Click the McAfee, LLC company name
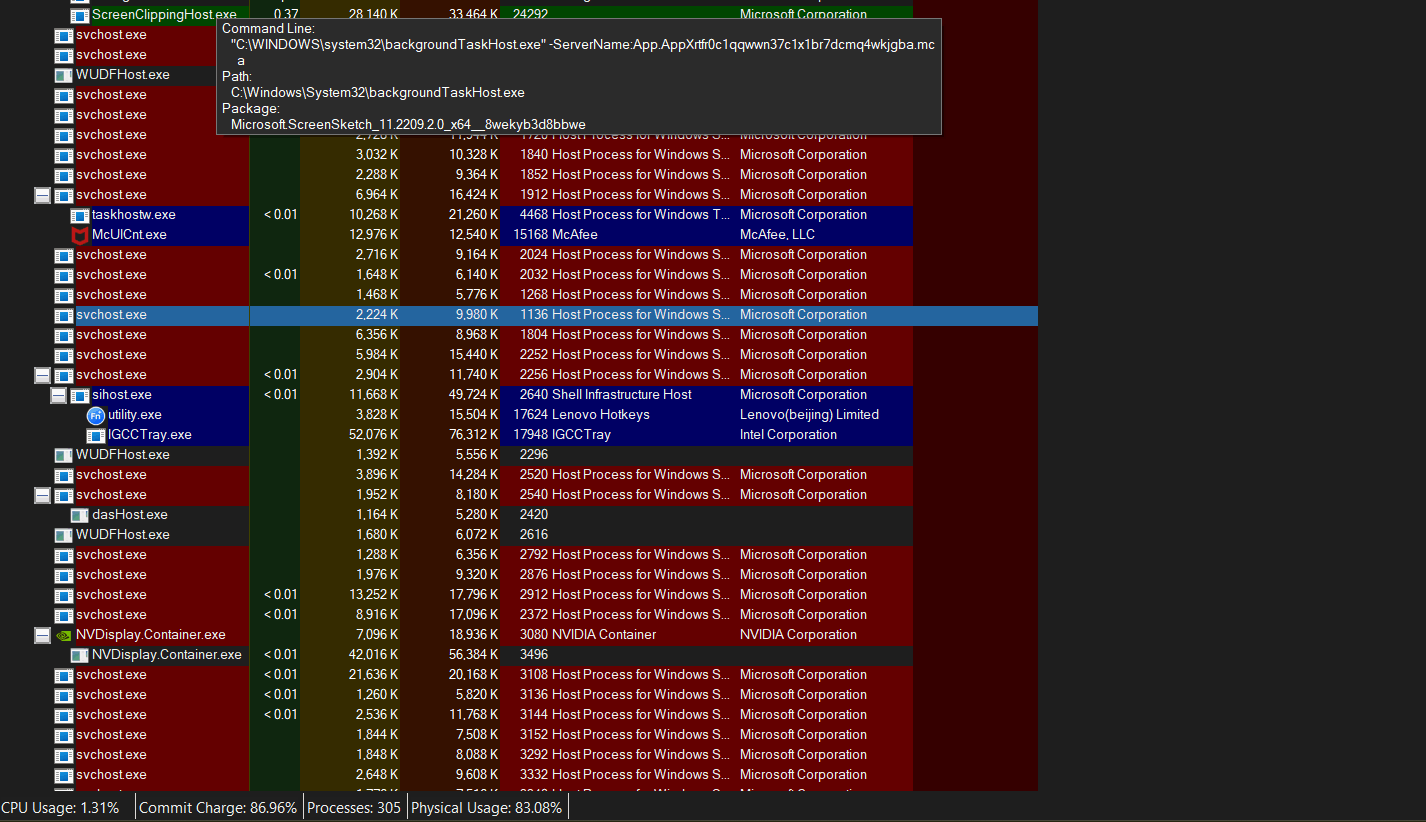This screenshot has height=822, width=1426. pyautogui.click(x=777, y=235)
